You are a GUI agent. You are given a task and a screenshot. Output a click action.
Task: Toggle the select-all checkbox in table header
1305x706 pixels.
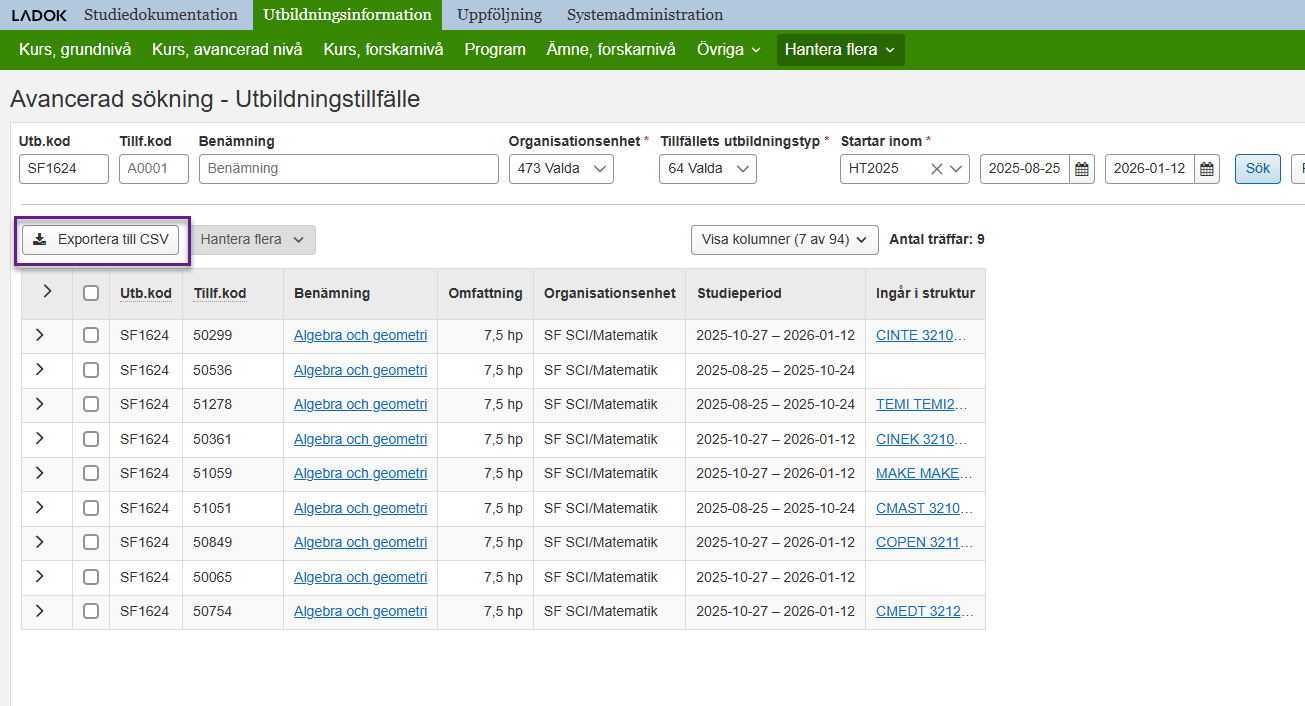pos(91,293)
